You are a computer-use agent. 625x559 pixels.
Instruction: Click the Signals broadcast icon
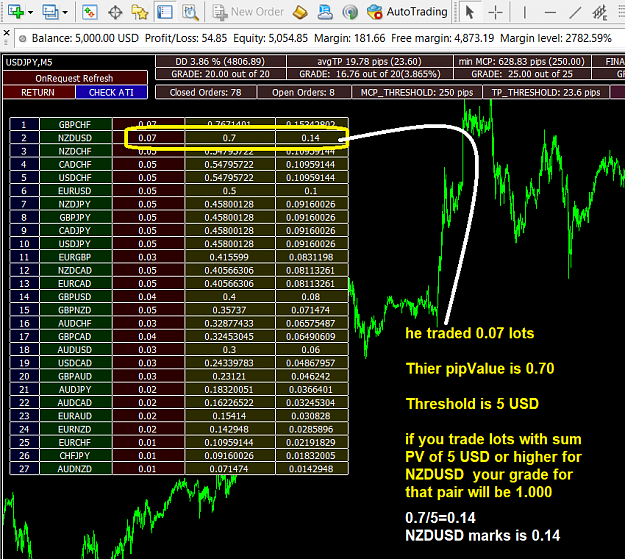tap(350, 12)
